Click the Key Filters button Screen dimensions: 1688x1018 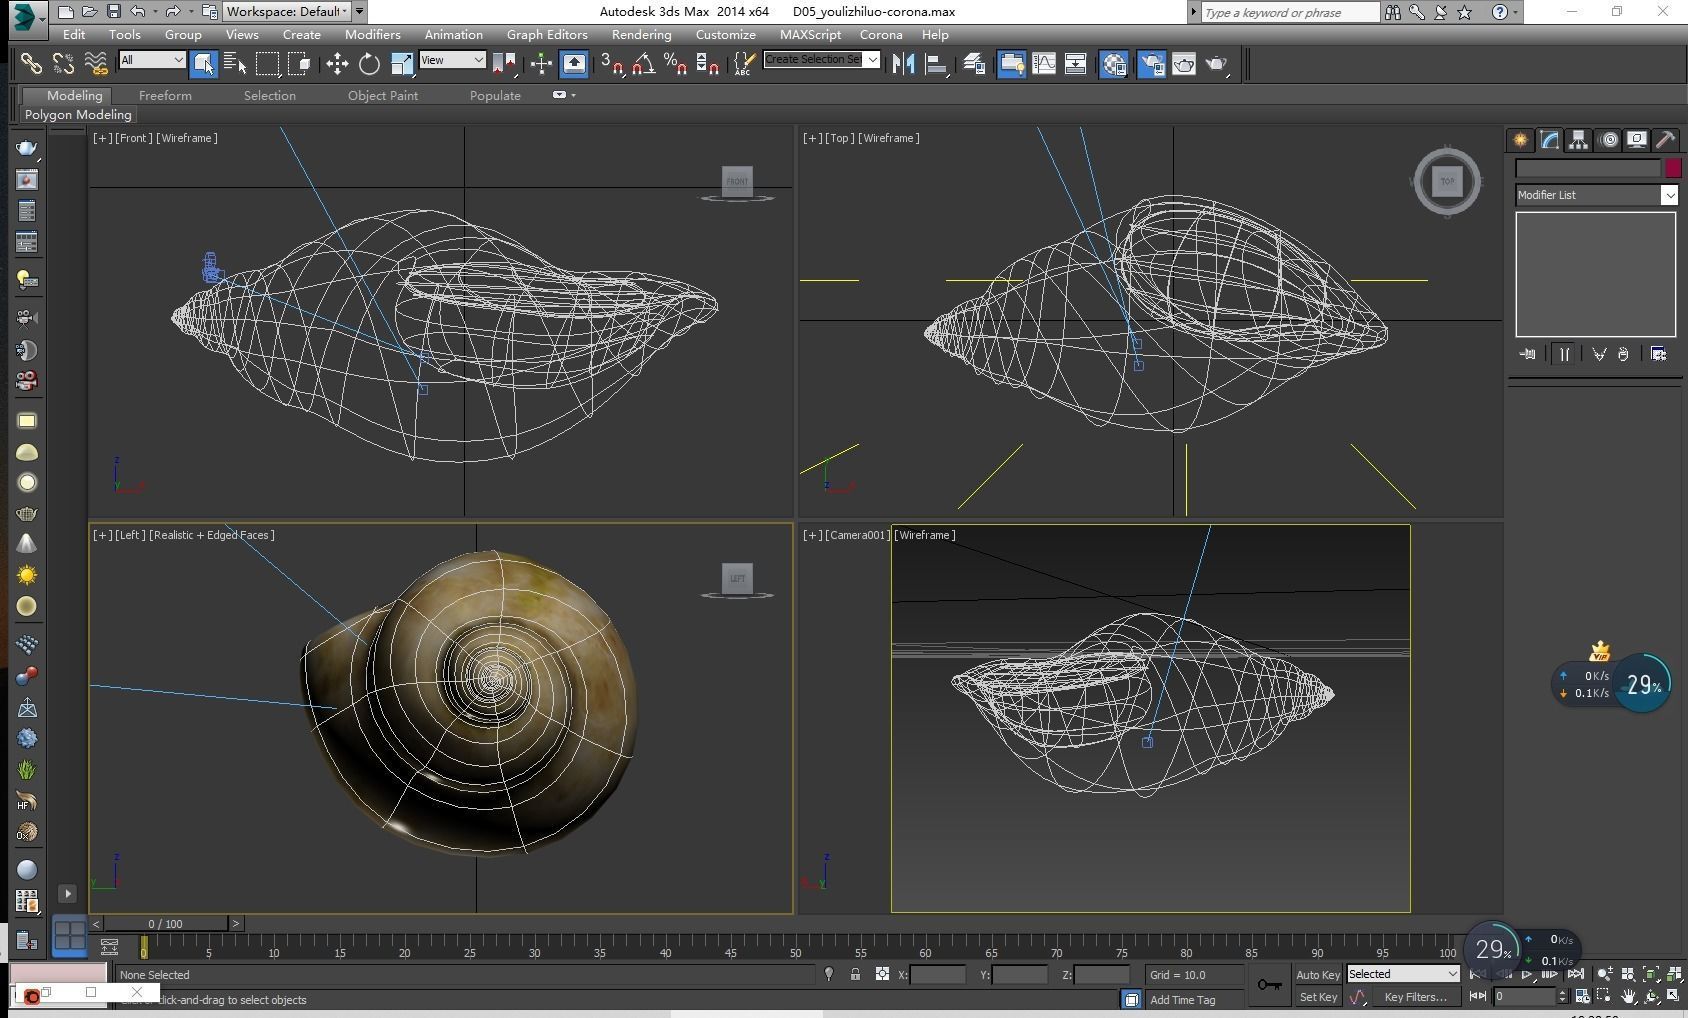coord(1415,997)
